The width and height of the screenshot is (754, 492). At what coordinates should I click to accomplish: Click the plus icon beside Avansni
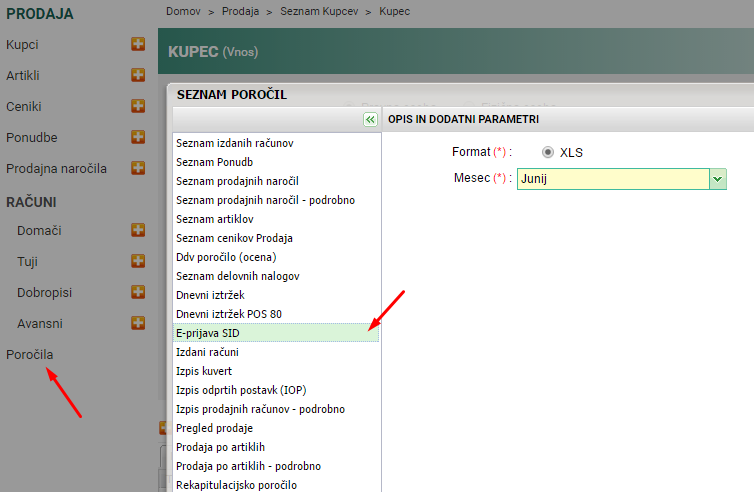pyautogui.click(x=138, y=323)
